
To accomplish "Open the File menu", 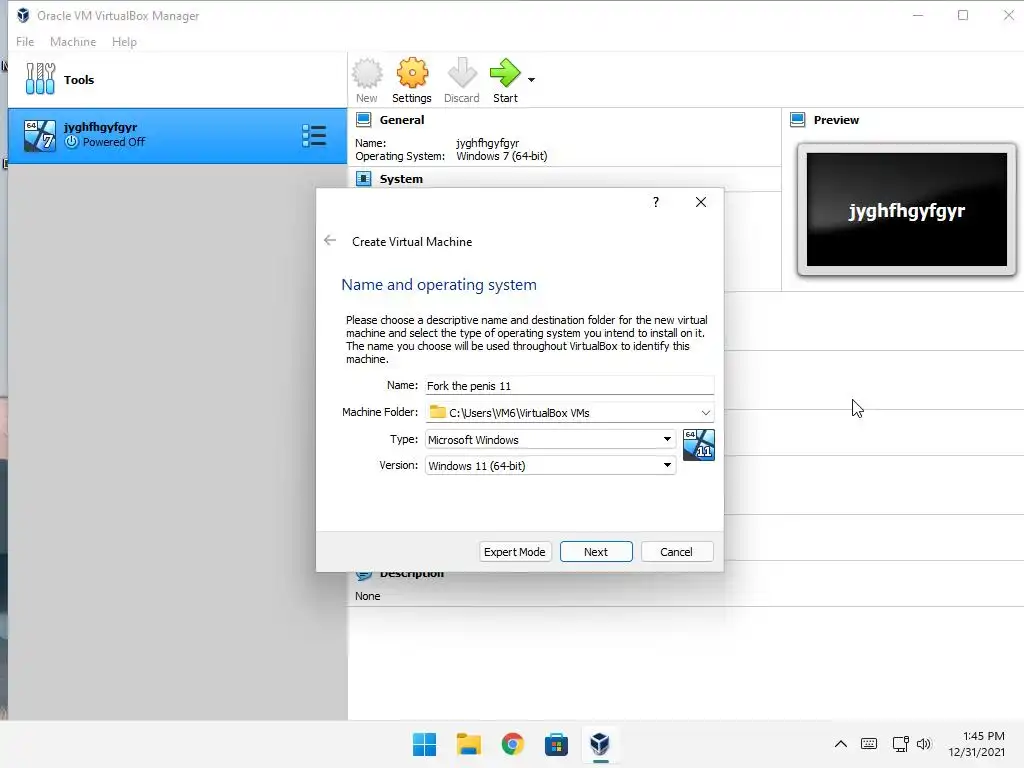I will point(25,42).
